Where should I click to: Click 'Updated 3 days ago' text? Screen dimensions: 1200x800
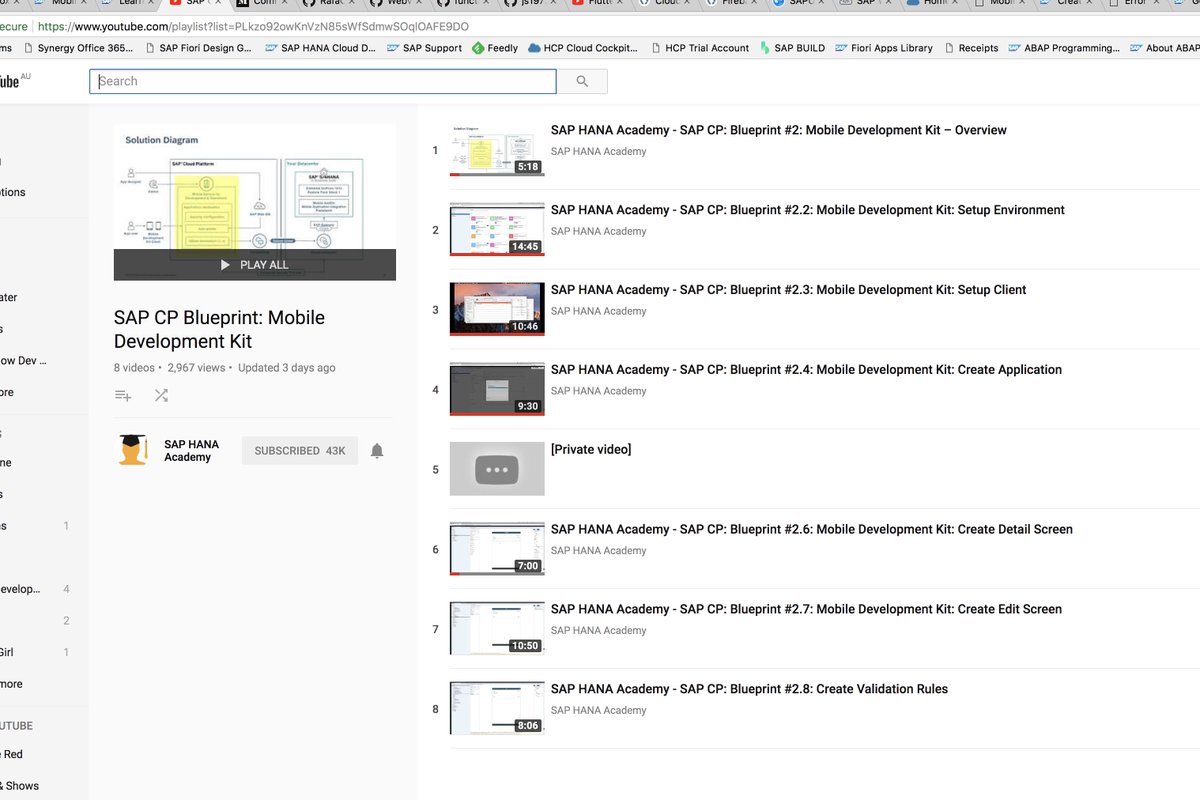click(287, 368)
